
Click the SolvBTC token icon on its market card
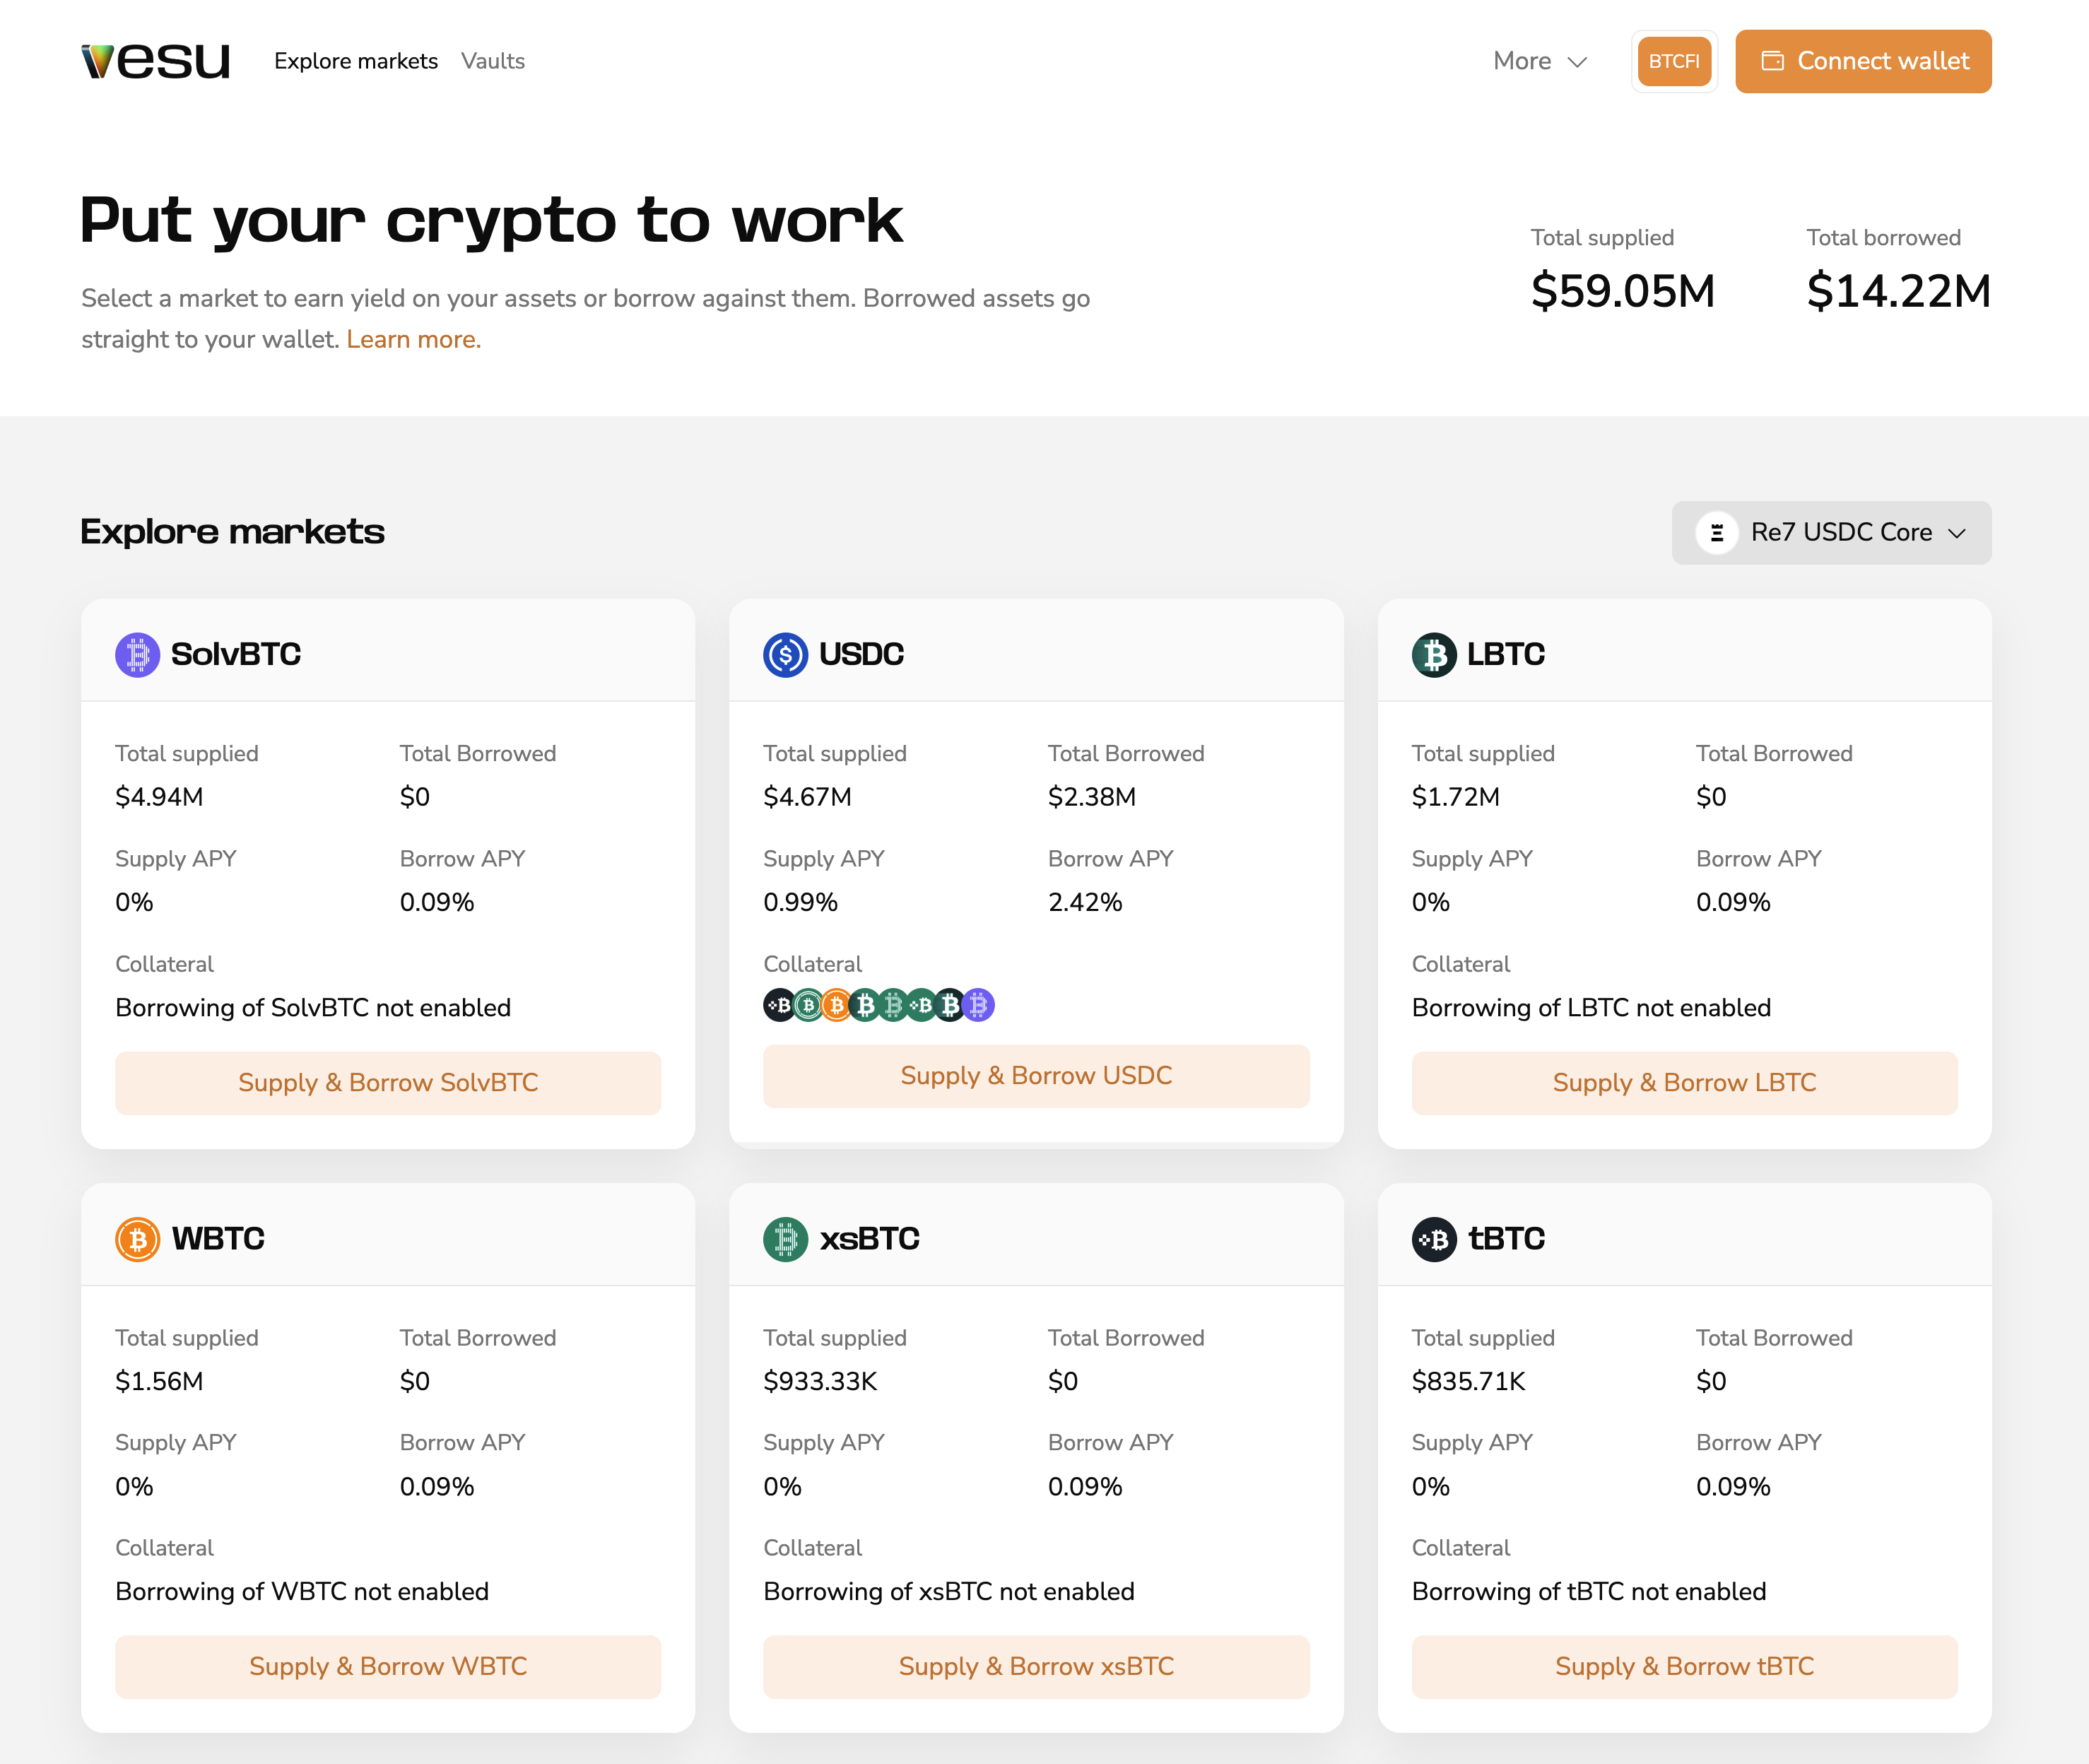tap(137, 655)
